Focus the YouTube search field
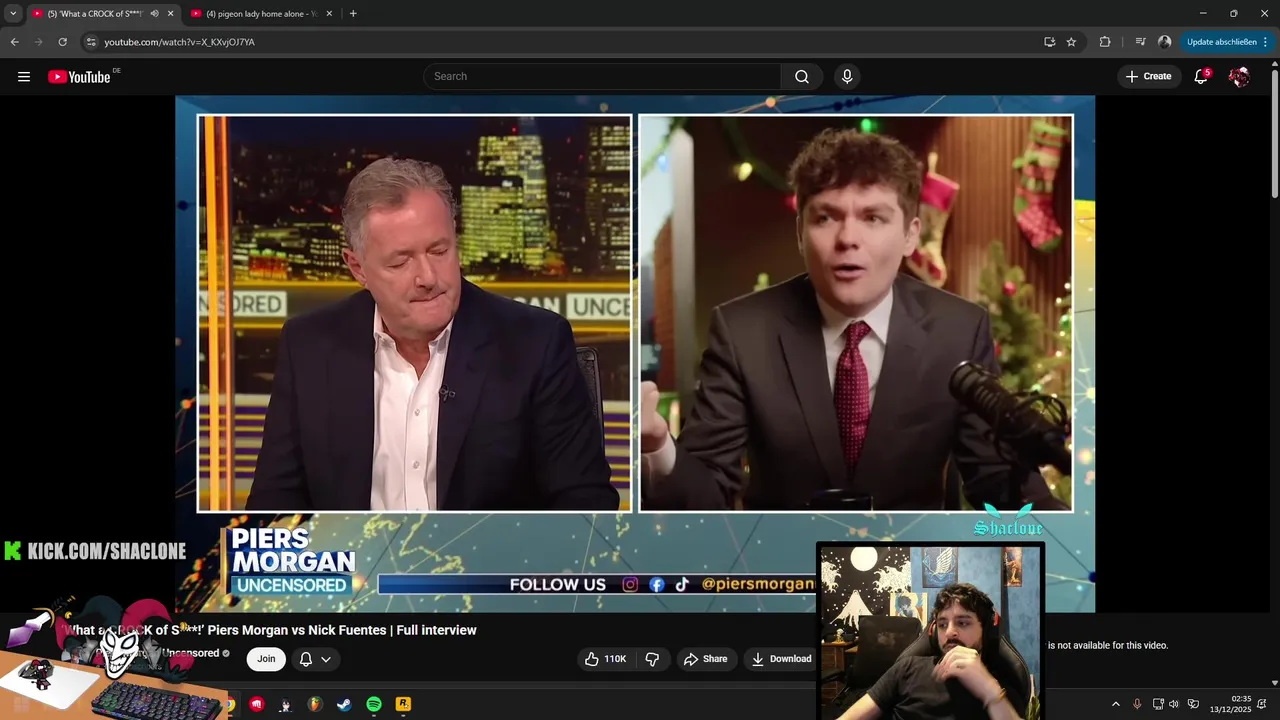The height and width of the screenshot is (720, 1280). 603,77
